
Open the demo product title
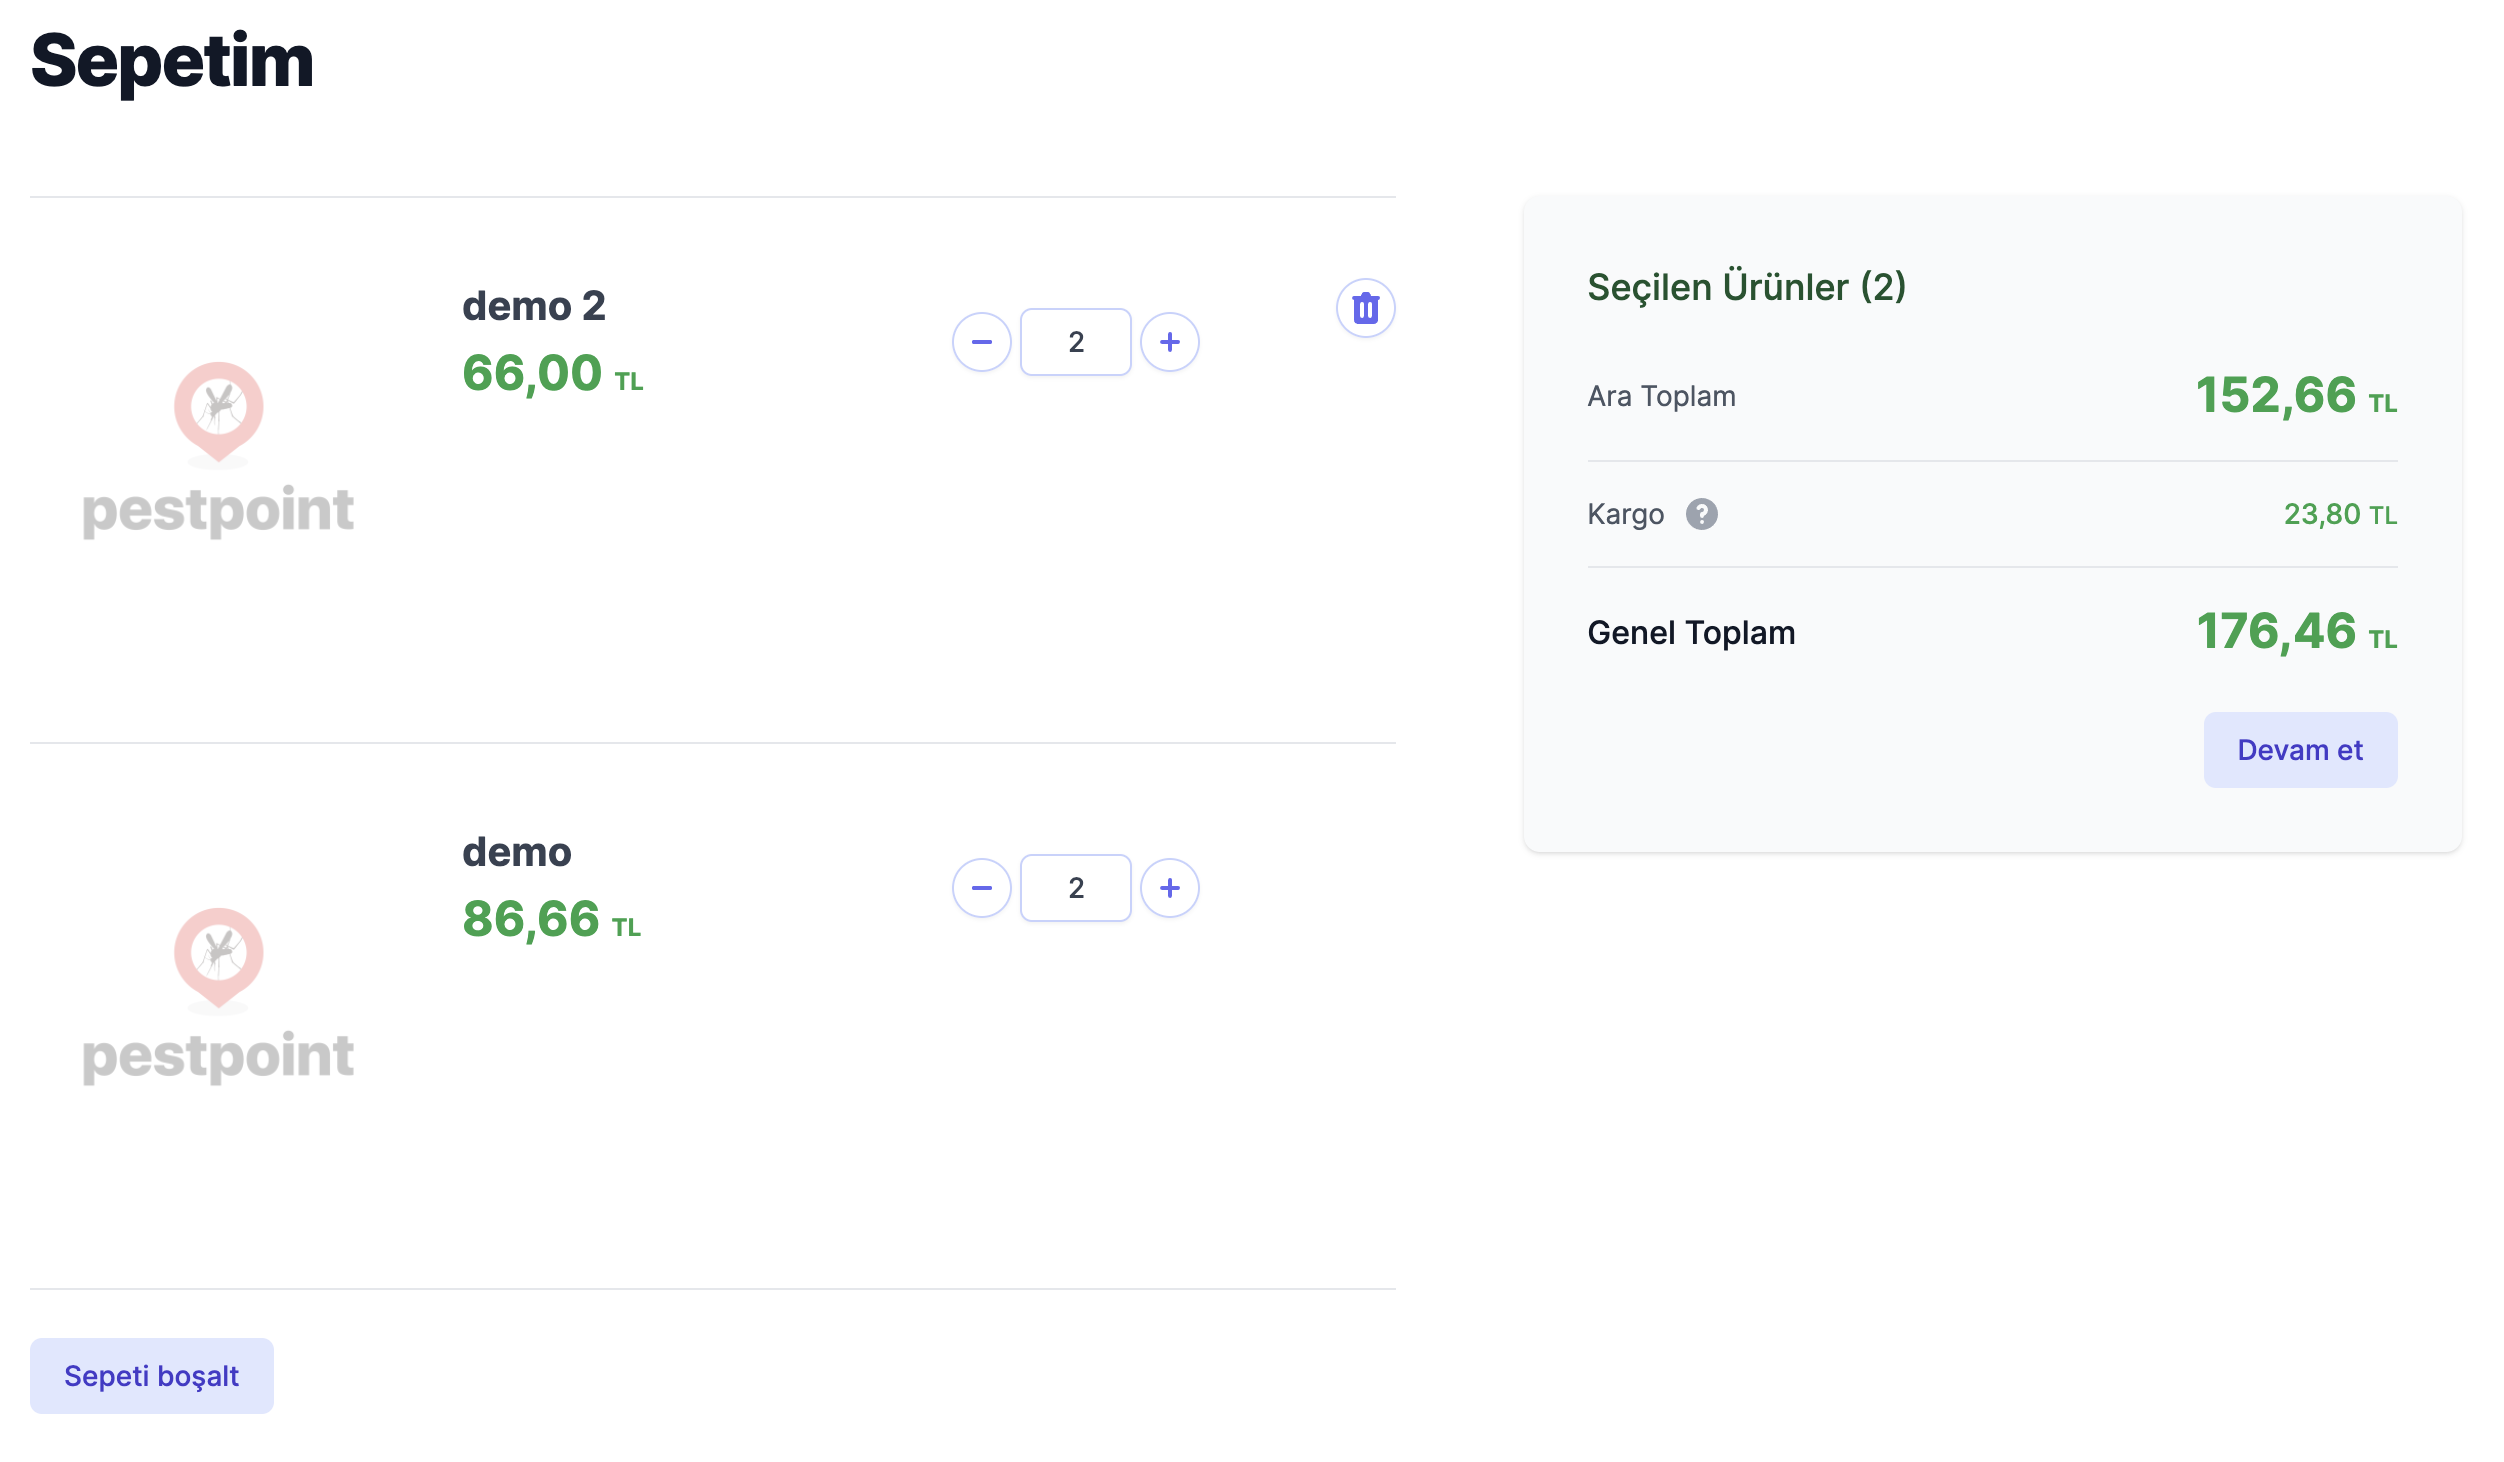click(x=516, y=852)
